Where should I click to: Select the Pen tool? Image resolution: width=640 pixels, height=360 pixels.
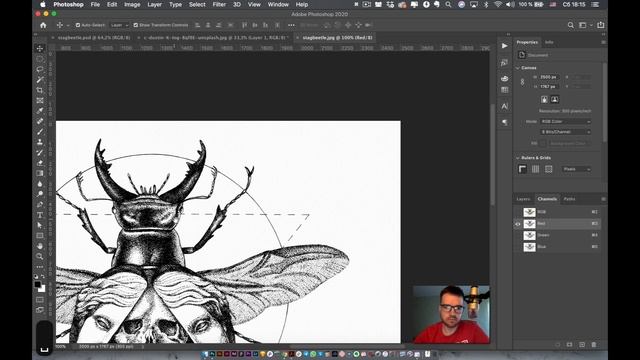coord(40,204)
